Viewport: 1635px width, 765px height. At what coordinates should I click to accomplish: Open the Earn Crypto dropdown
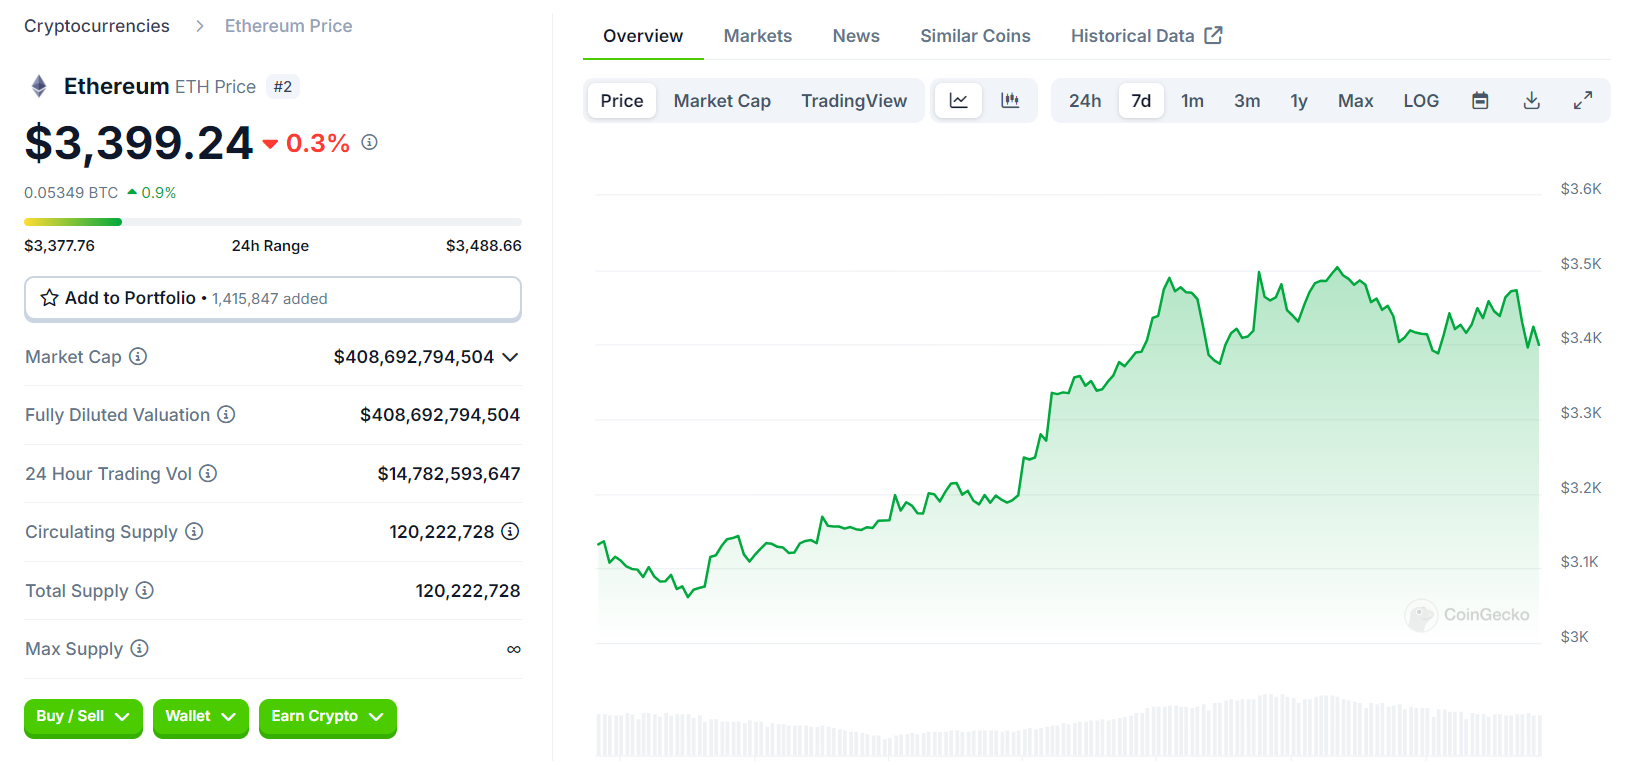coord(328,717)
